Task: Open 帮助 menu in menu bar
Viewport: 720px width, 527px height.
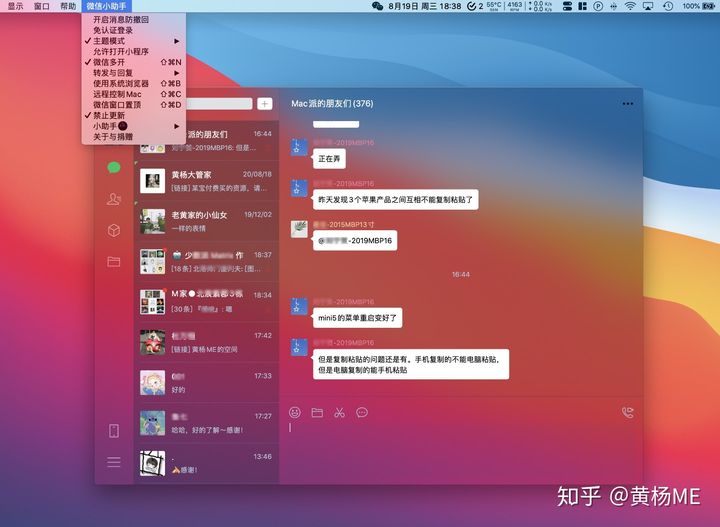Action: click(68, 6)
